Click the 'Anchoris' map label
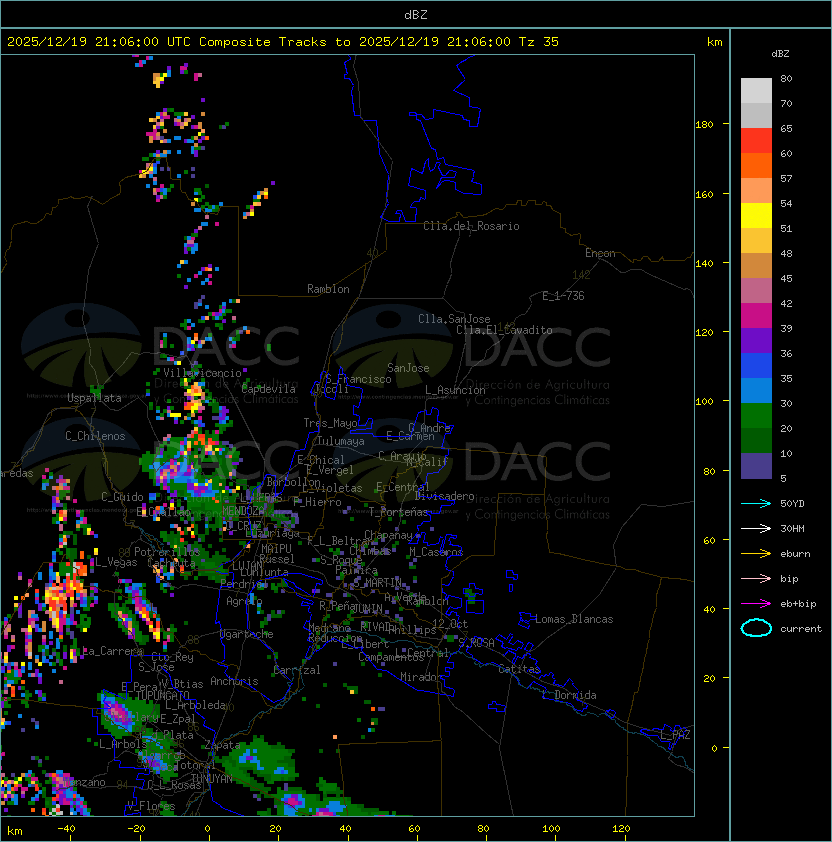This screenshot has width=832, height=842. 234,681
